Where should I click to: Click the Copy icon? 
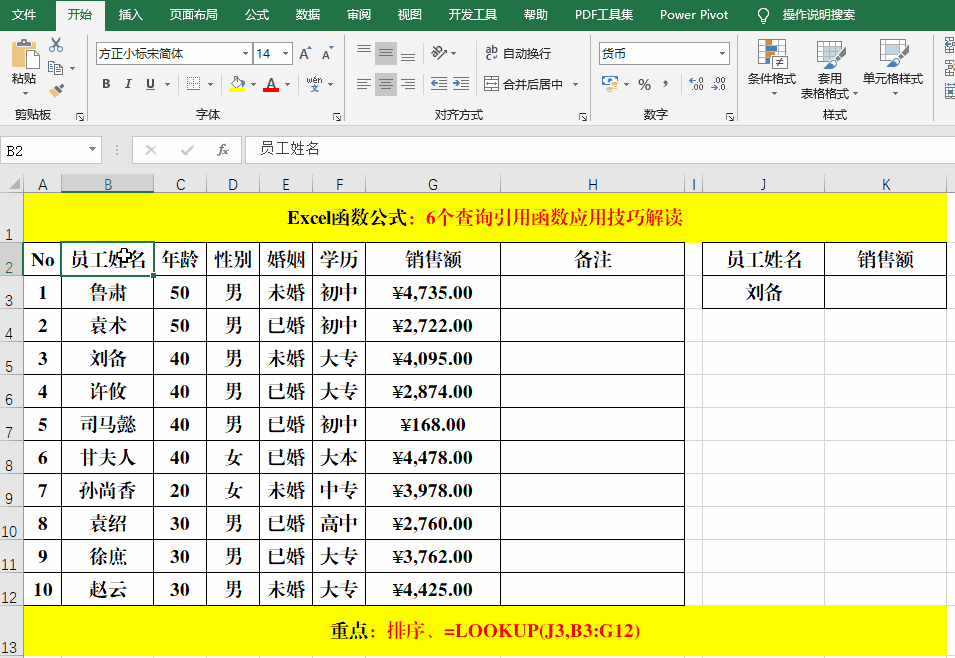[55, 68]
